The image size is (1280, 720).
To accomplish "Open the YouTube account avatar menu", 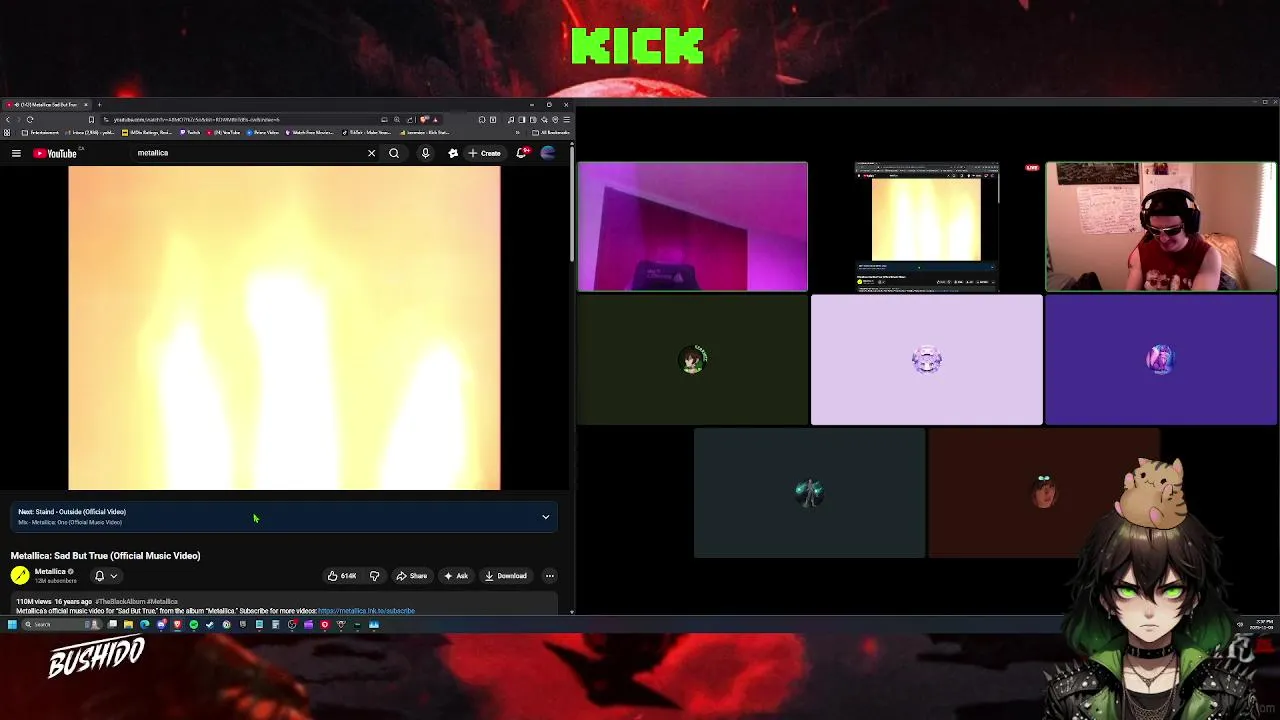I will point(548,153).
